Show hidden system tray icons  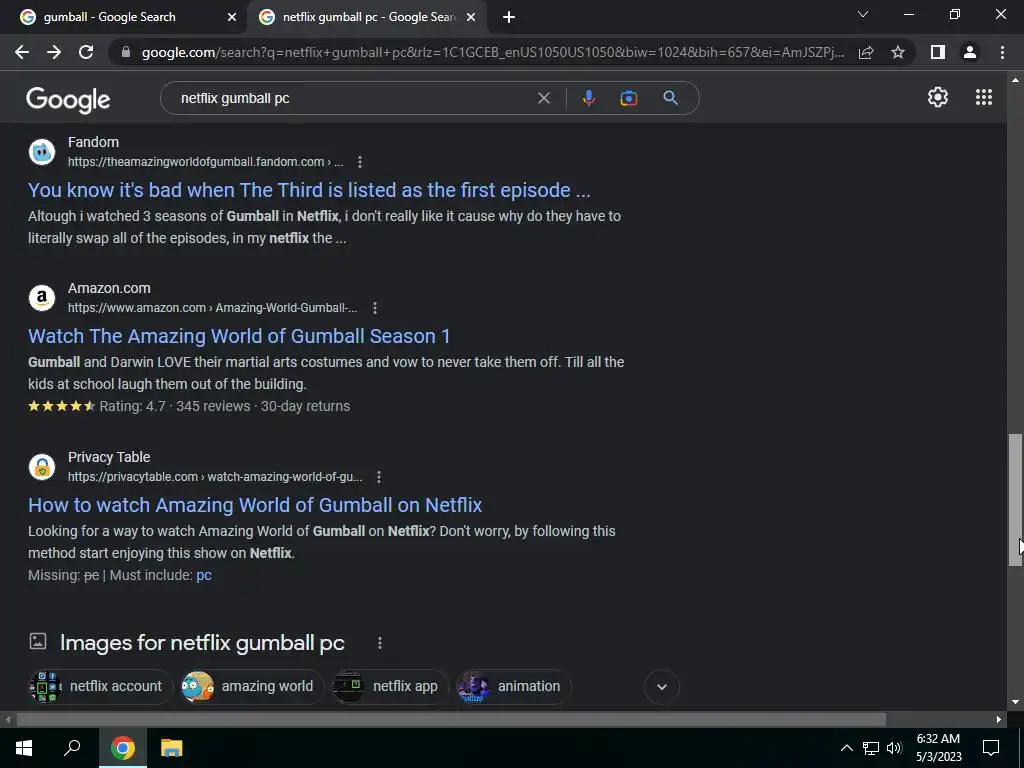846,748
